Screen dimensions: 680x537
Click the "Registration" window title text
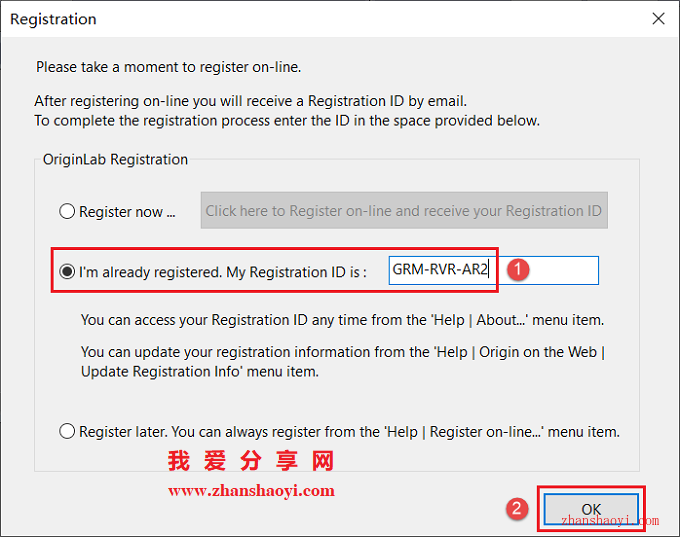click(53, 19)
